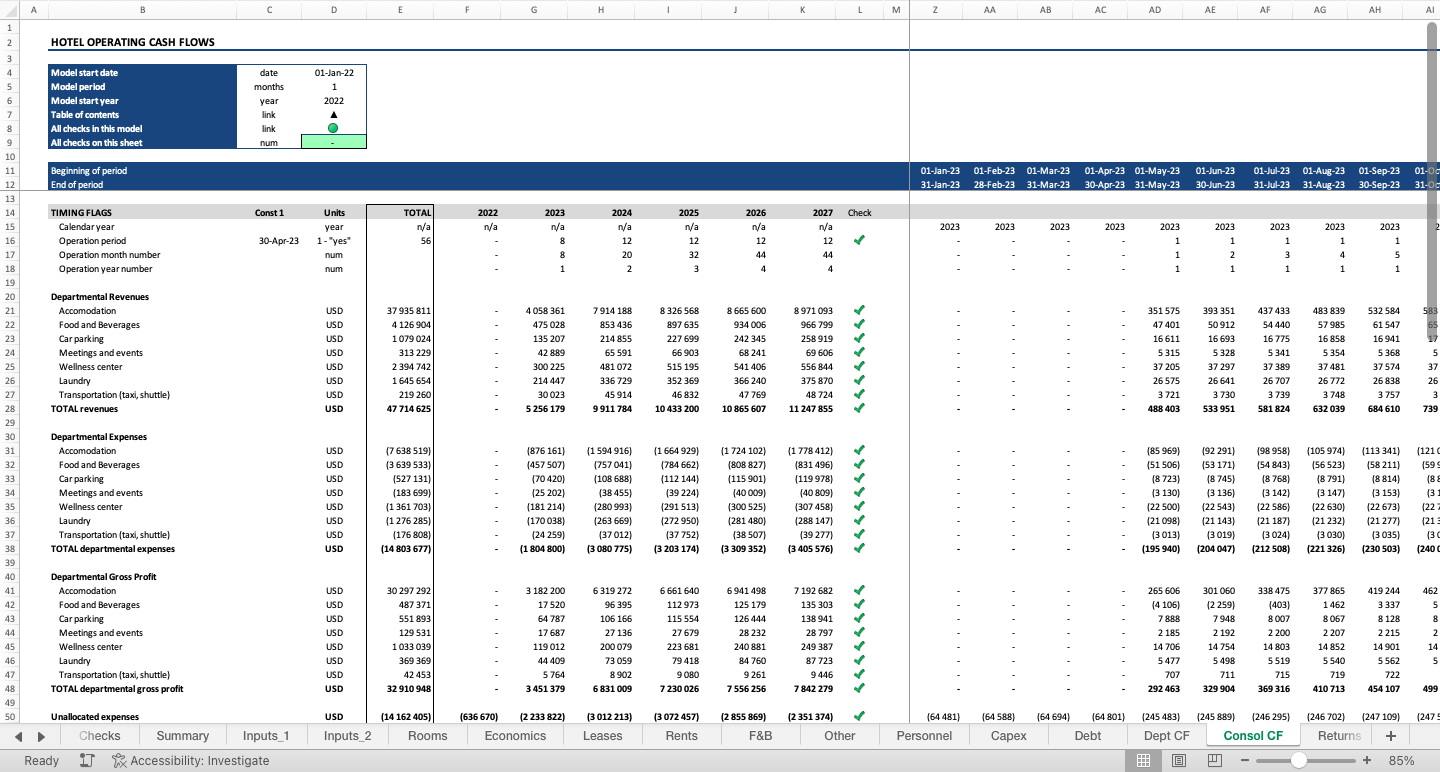The height and width of the screenshot is (772, 1440).
Task: Switch to the Economics sheet tab
Action: [x=514, y=735]
